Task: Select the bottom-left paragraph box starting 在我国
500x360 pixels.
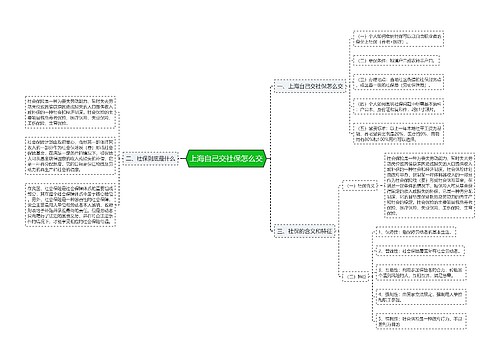Action: pos(70,205)
